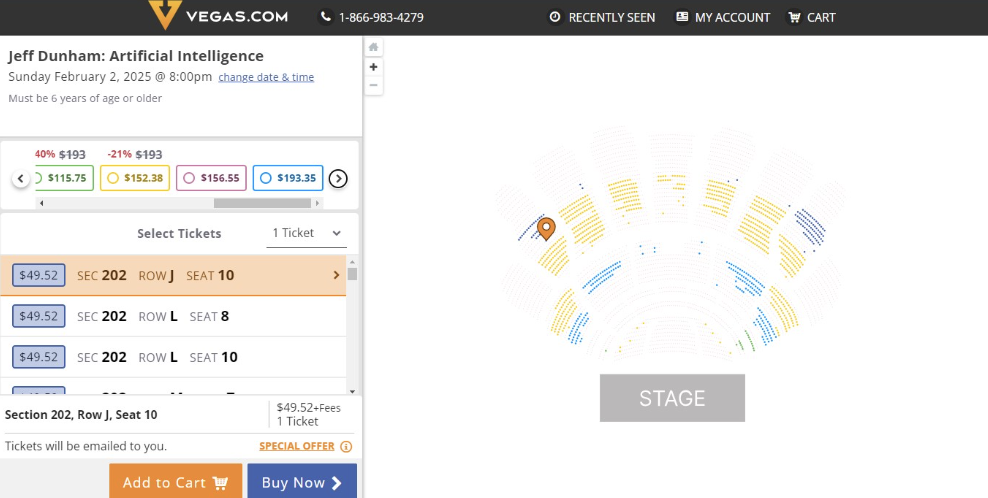Screen dimensions: 988x498
Task: Click the $49.52 badge for Row L Seat 8
Action: [x=38, y=316]
